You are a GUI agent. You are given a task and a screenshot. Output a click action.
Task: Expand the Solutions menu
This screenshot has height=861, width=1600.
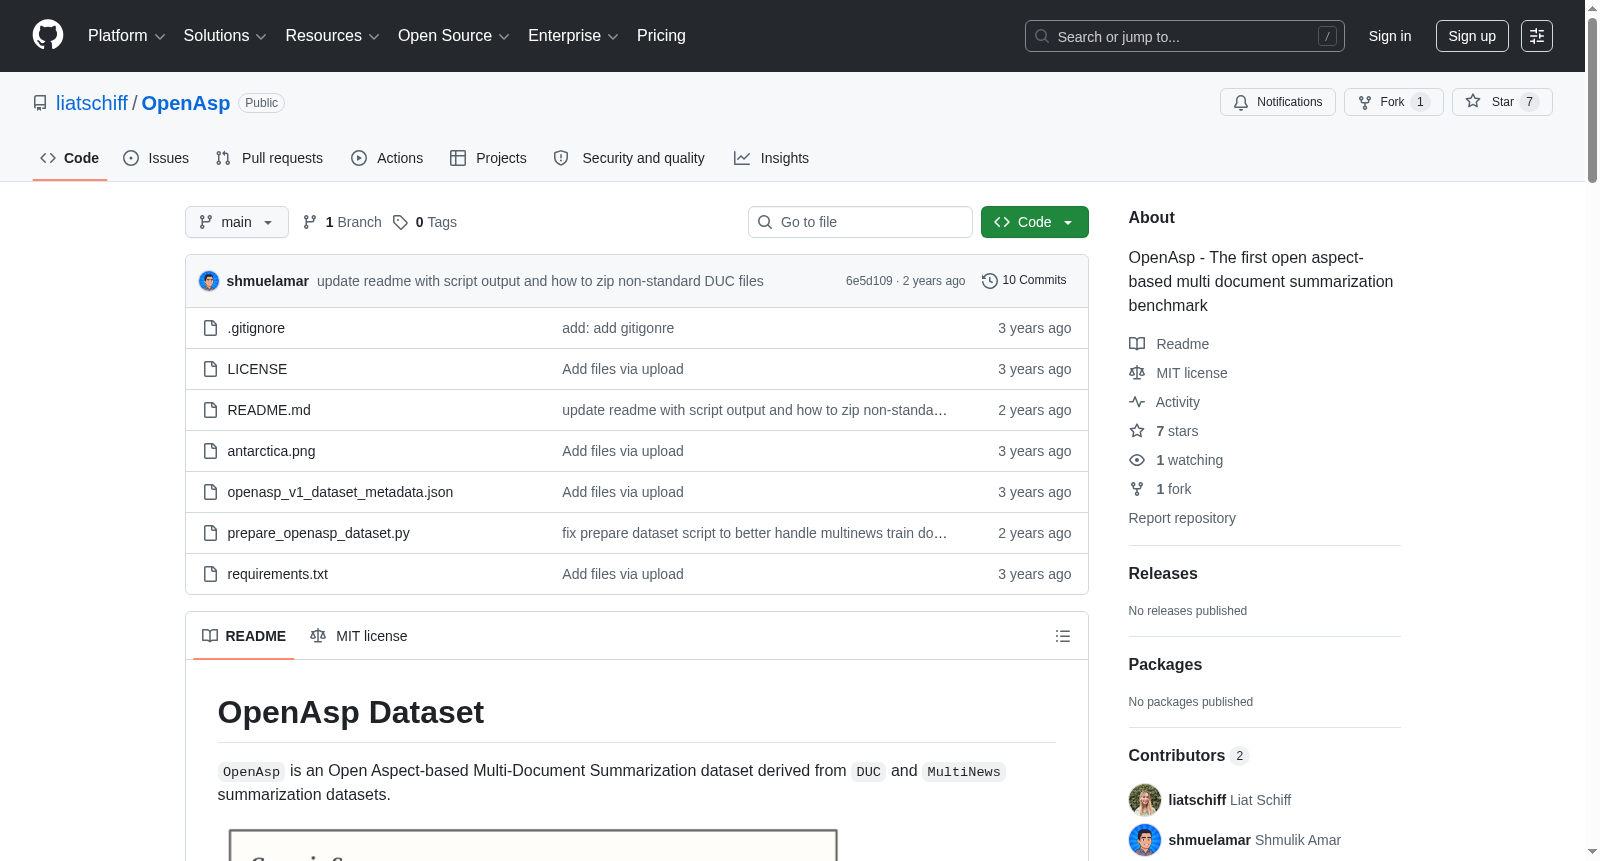click(x=225, y=36)
